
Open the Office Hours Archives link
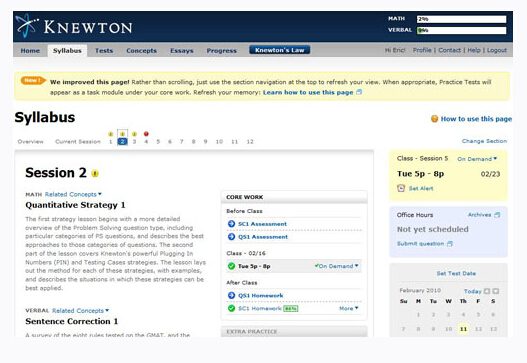480,215
